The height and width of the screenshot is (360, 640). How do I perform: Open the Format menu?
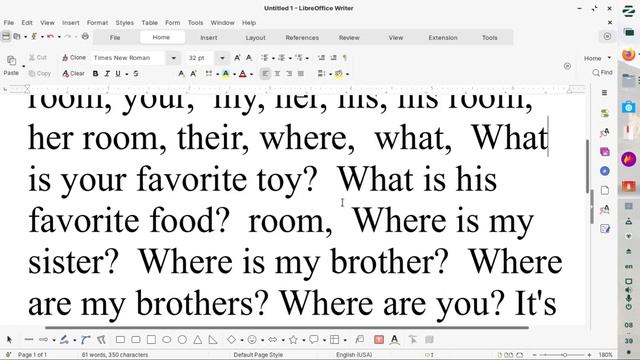[x=97, y=23]
